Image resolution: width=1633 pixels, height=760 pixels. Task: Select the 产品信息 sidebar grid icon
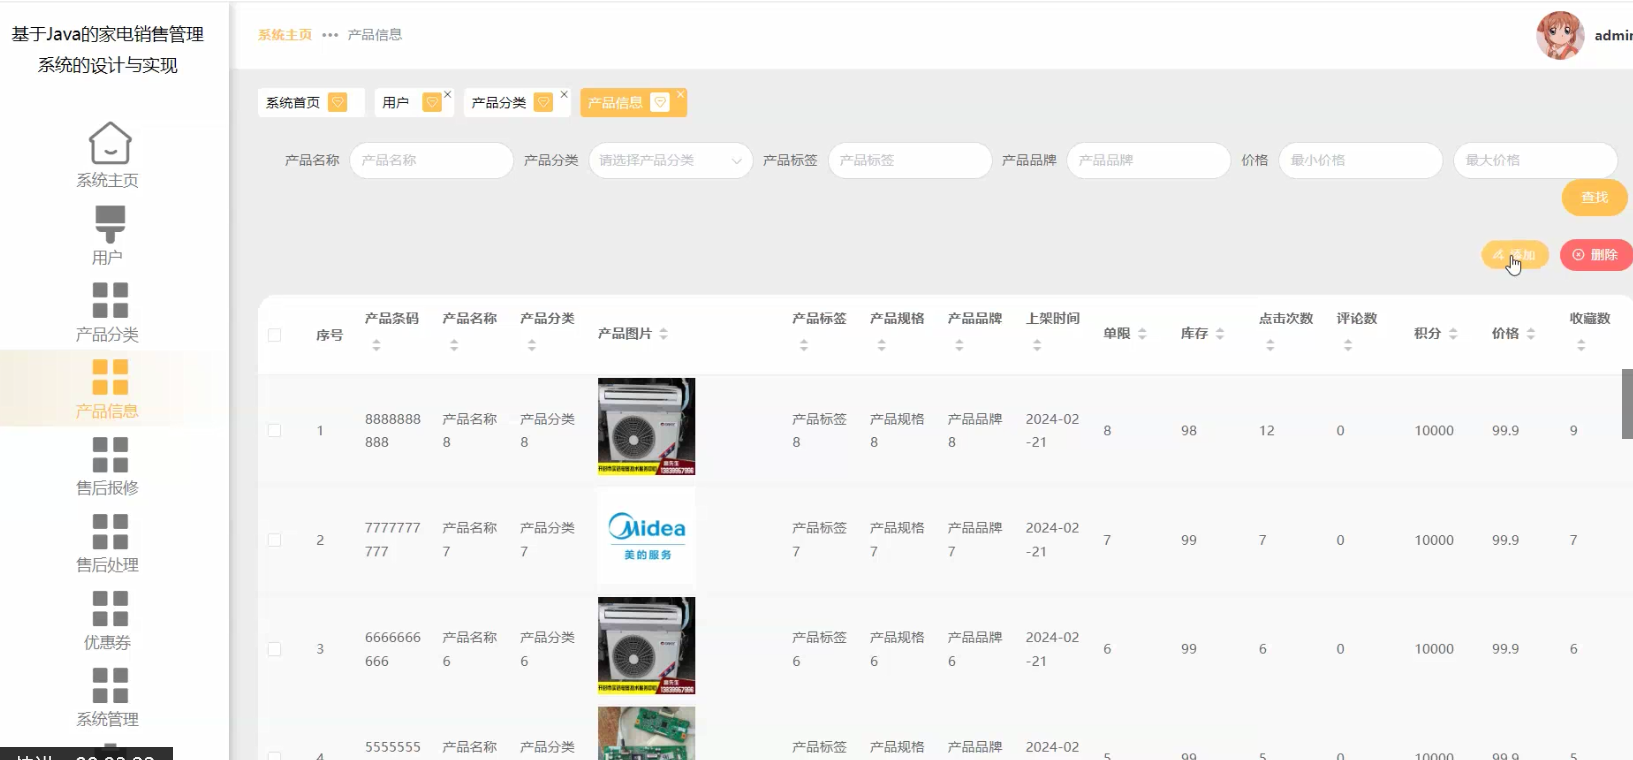110,377
